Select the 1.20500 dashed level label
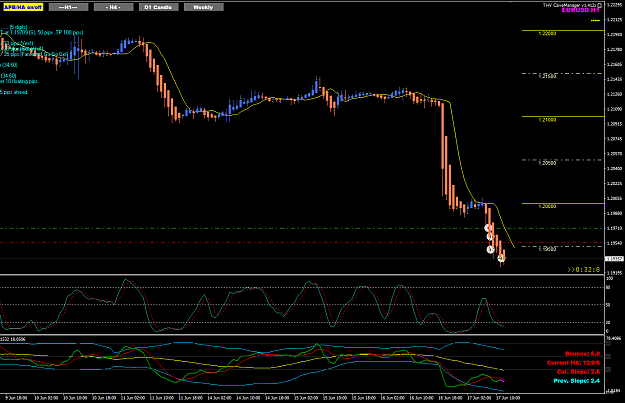Image resolution: width=625 pixels, height=403 pixels. click(x=547, y=163)
